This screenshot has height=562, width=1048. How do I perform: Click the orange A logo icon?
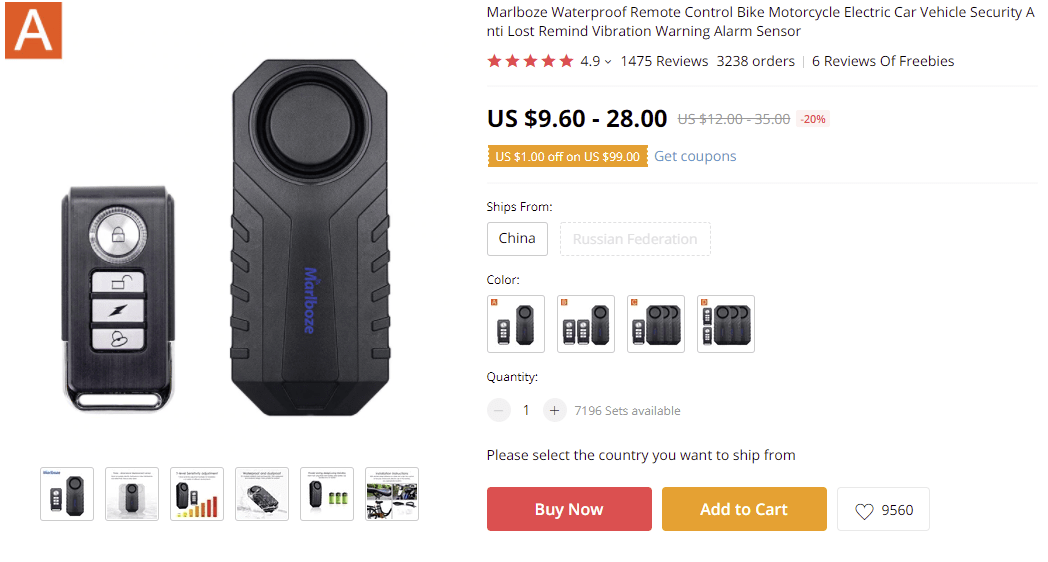(33, 31)
